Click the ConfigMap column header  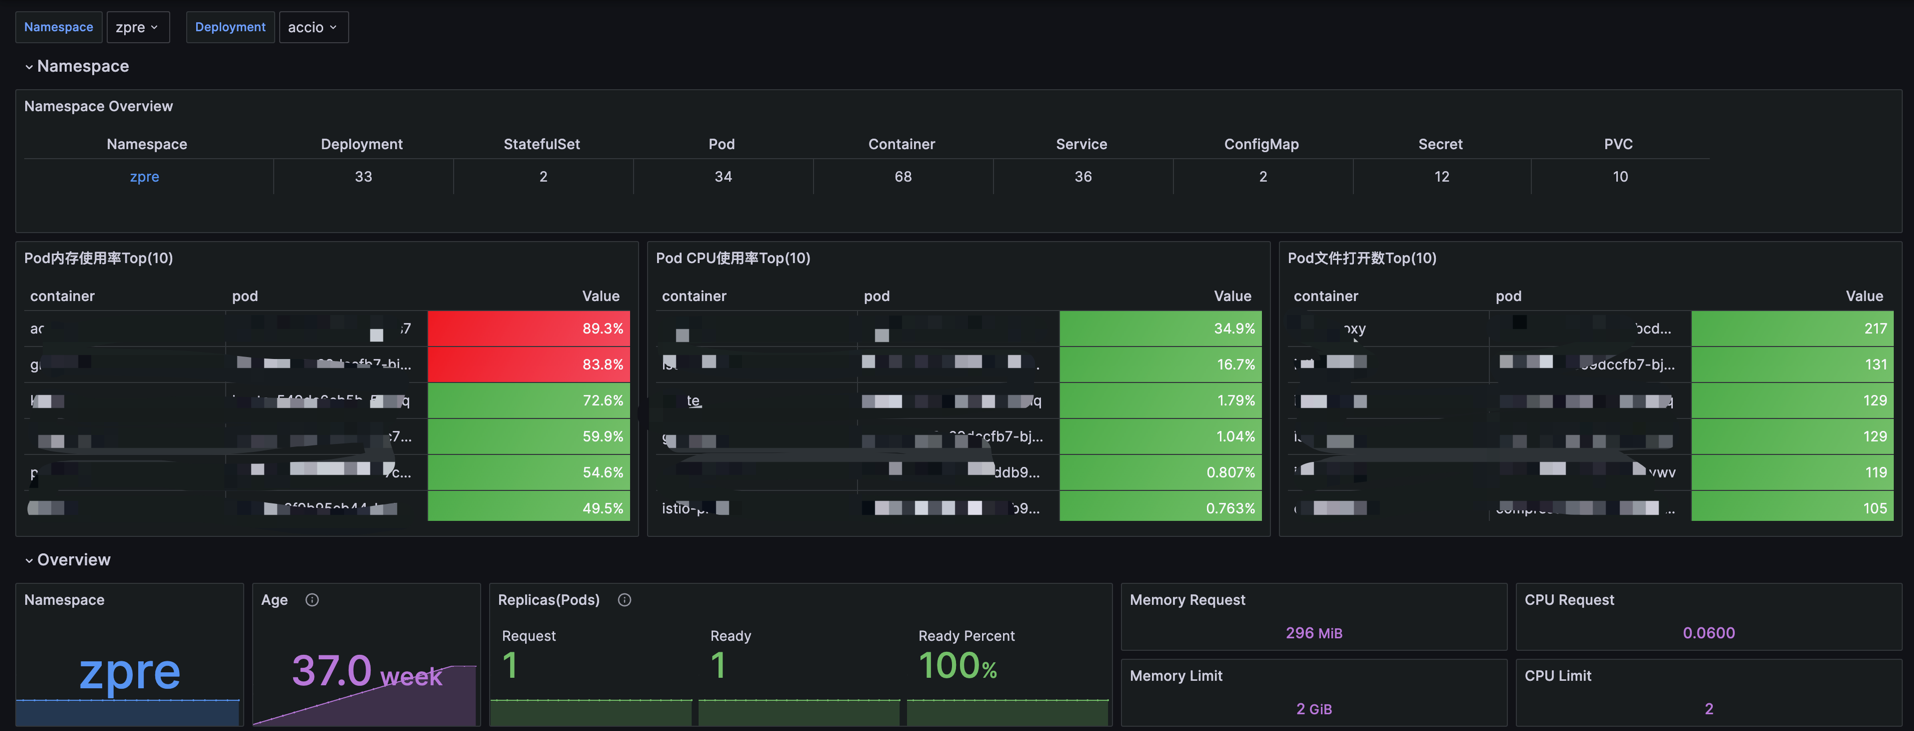tap(1262, 144)
